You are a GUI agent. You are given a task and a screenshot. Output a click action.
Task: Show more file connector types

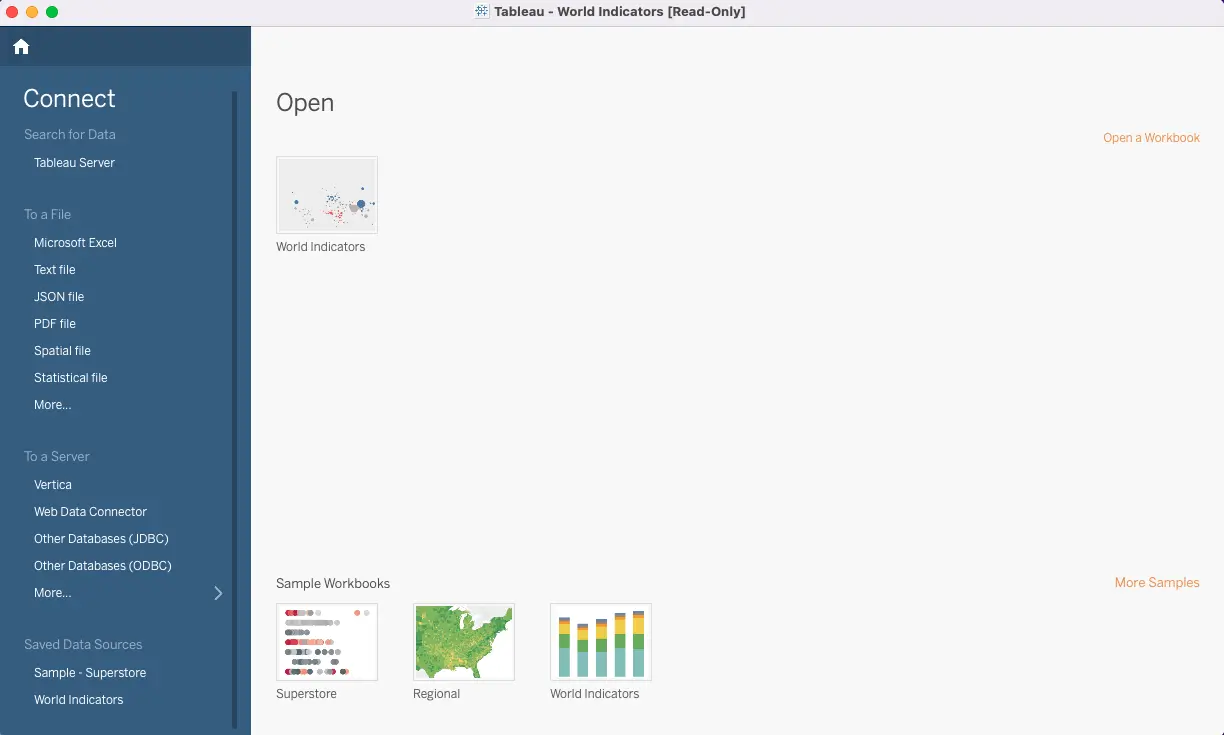52,404
